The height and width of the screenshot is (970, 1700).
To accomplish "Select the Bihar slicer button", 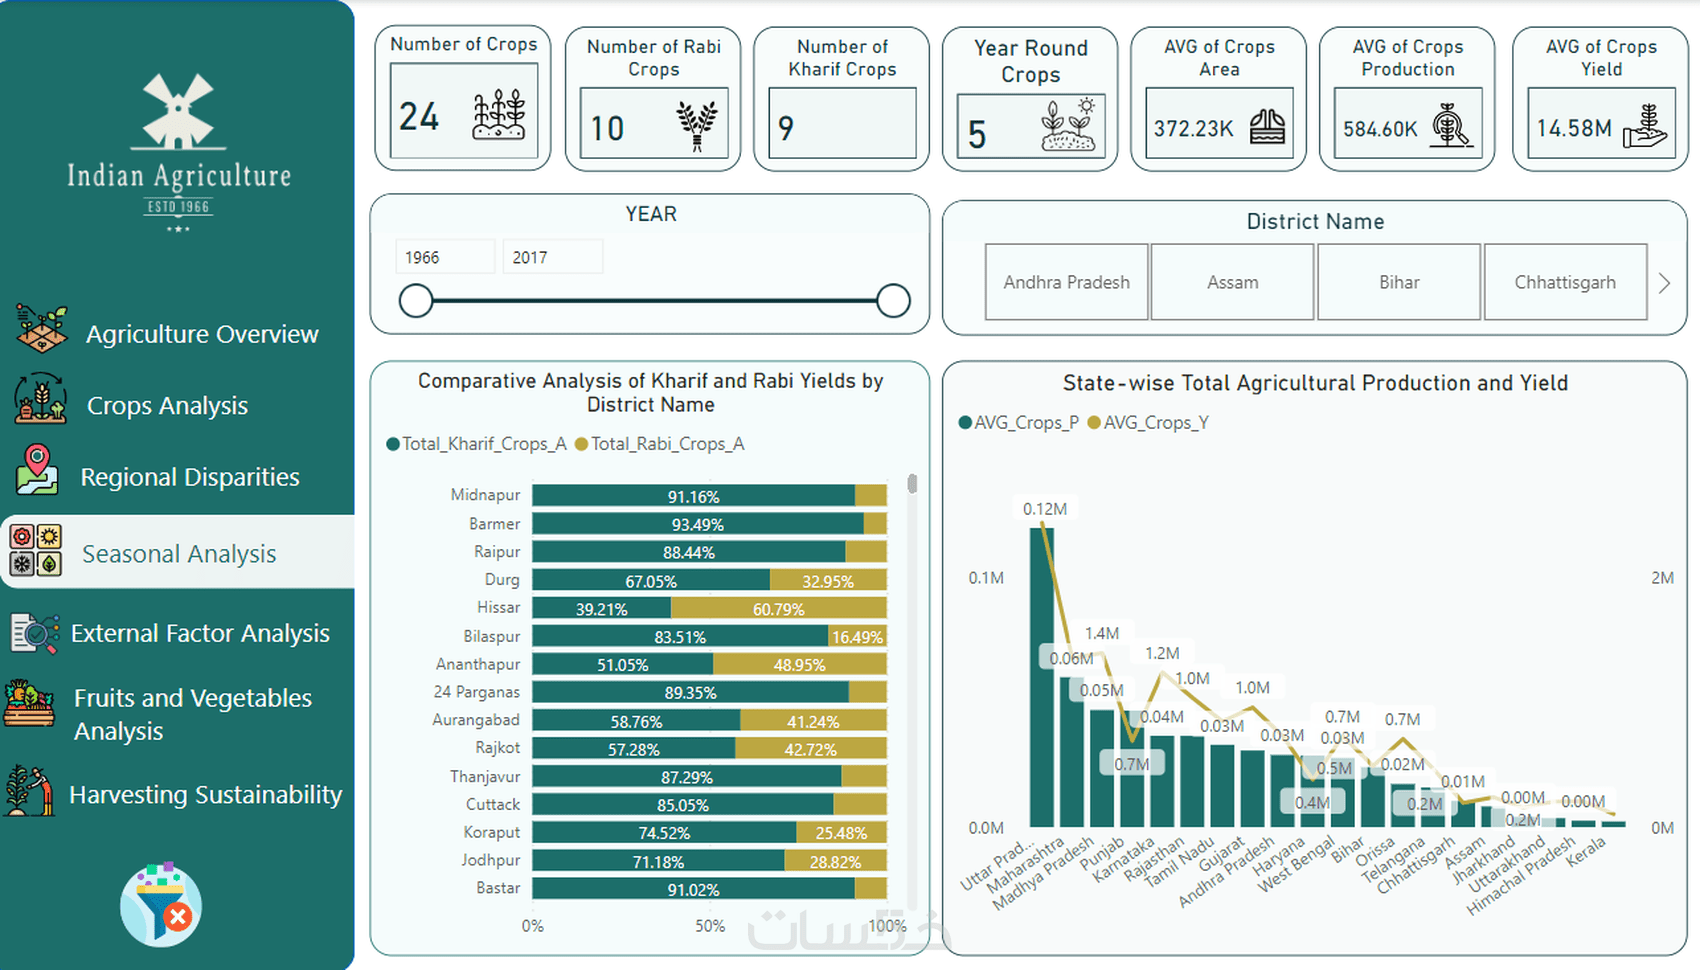I will pos(1398,283).
